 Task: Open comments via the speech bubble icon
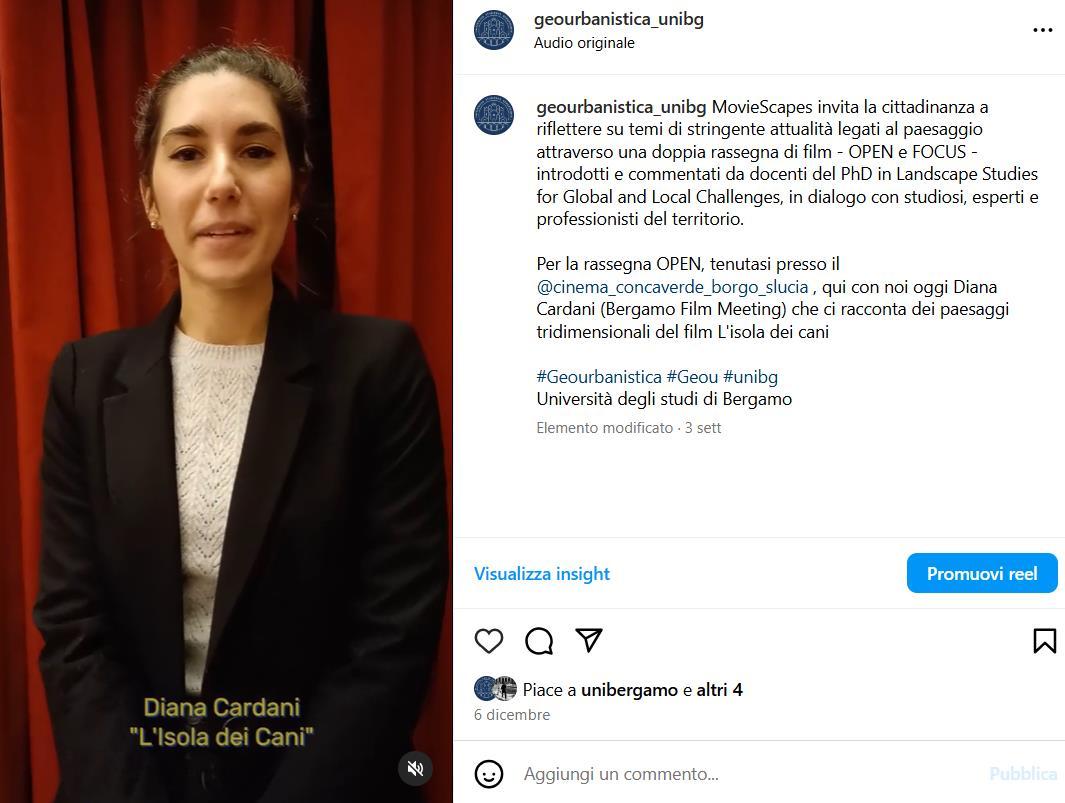[x=539, y=641]
